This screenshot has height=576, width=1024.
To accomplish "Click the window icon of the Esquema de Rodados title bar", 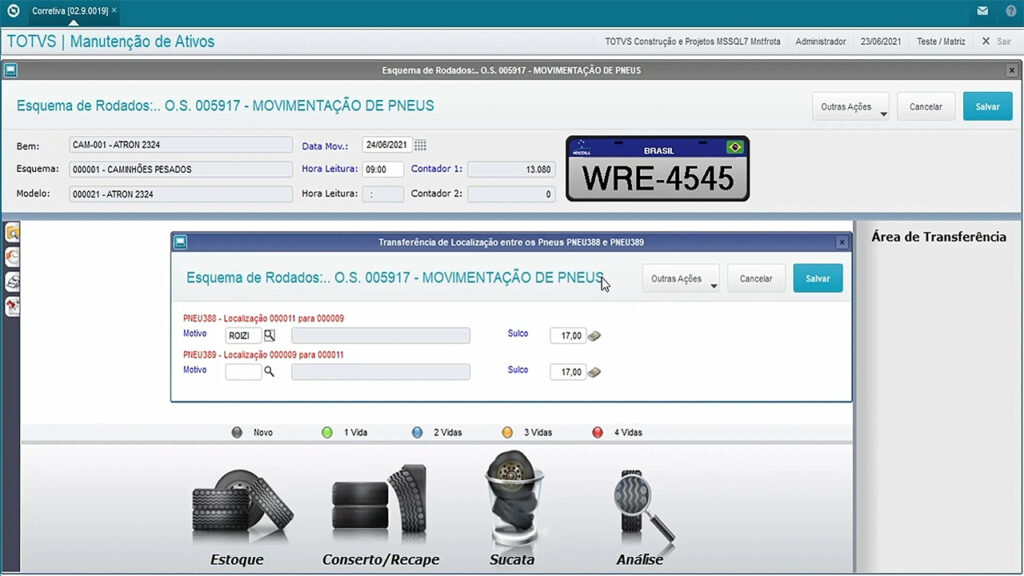I will pyautogui.click(x=10, y=70).
